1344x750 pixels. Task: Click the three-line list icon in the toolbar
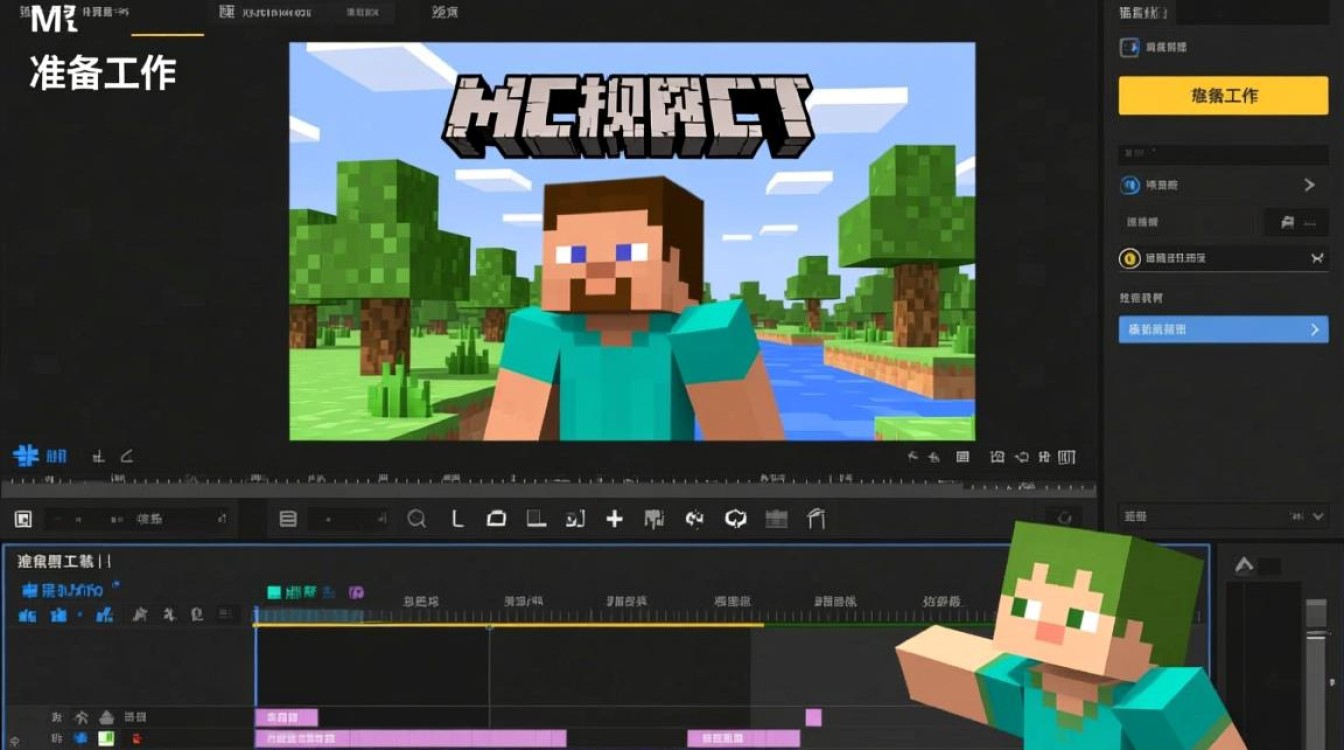pyautogui.click(x=288, y=518)
